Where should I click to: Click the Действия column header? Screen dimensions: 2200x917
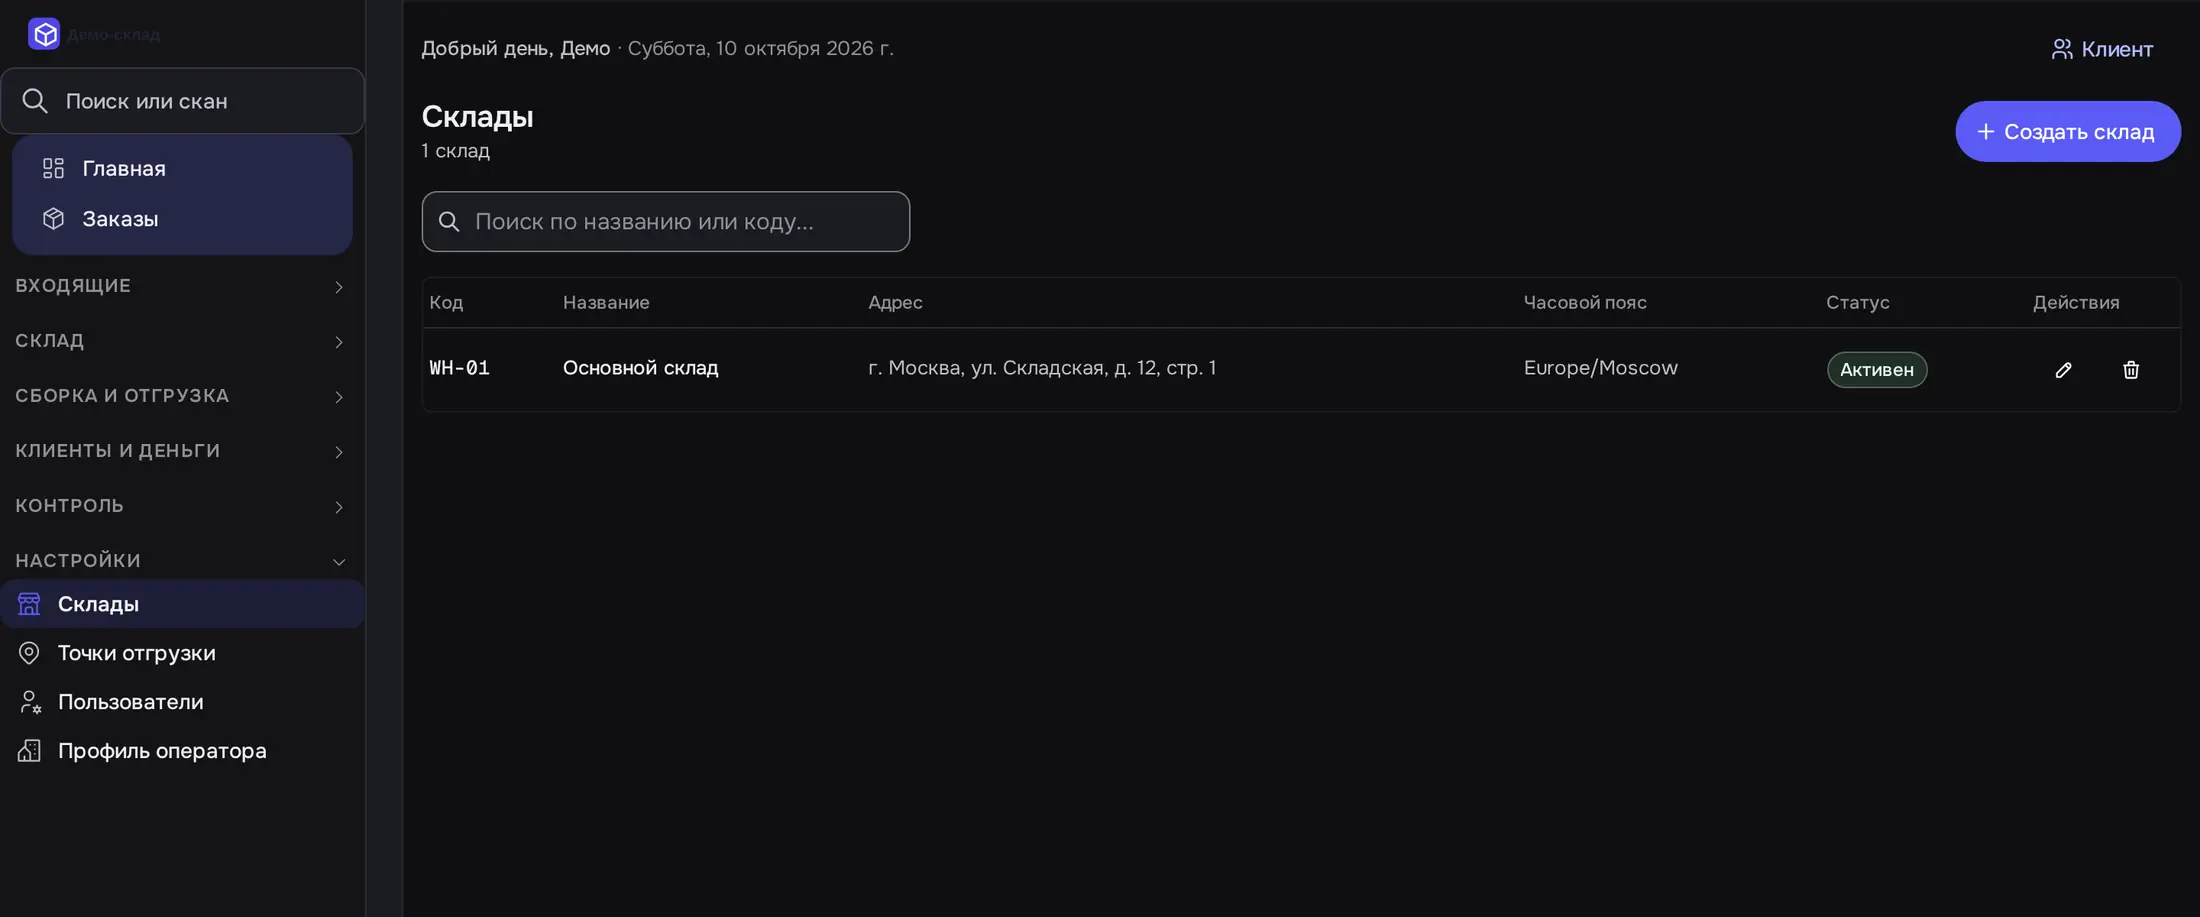pyautogui.click(x=2076, y=303)
